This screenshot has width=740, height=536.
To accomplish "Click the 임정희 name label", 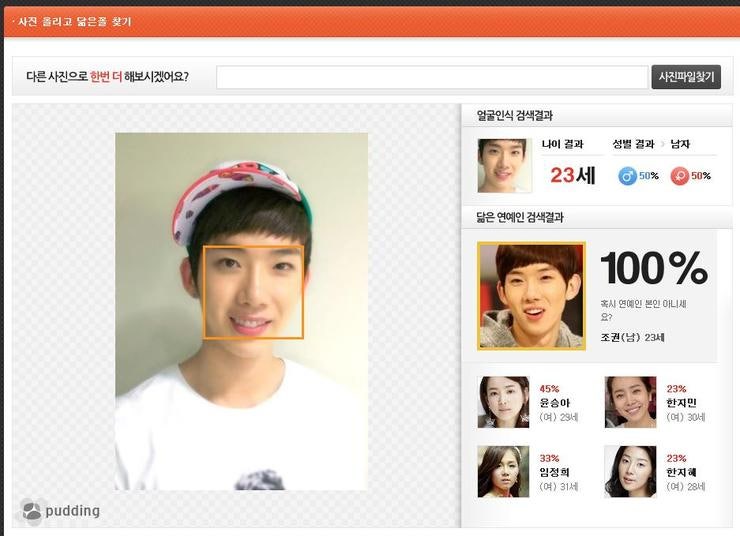I will point(554,472).
